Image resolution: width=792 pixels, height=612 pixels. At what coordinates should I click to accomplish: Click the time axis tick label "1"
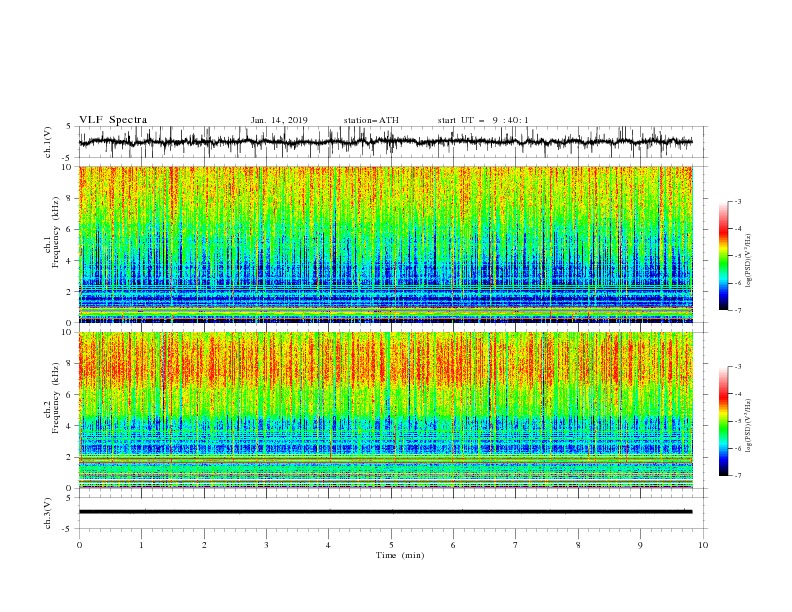142,545
